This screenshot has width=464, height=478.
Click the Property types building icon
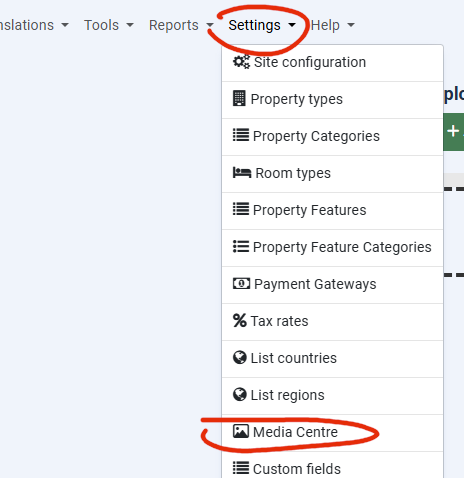point(239,98)
